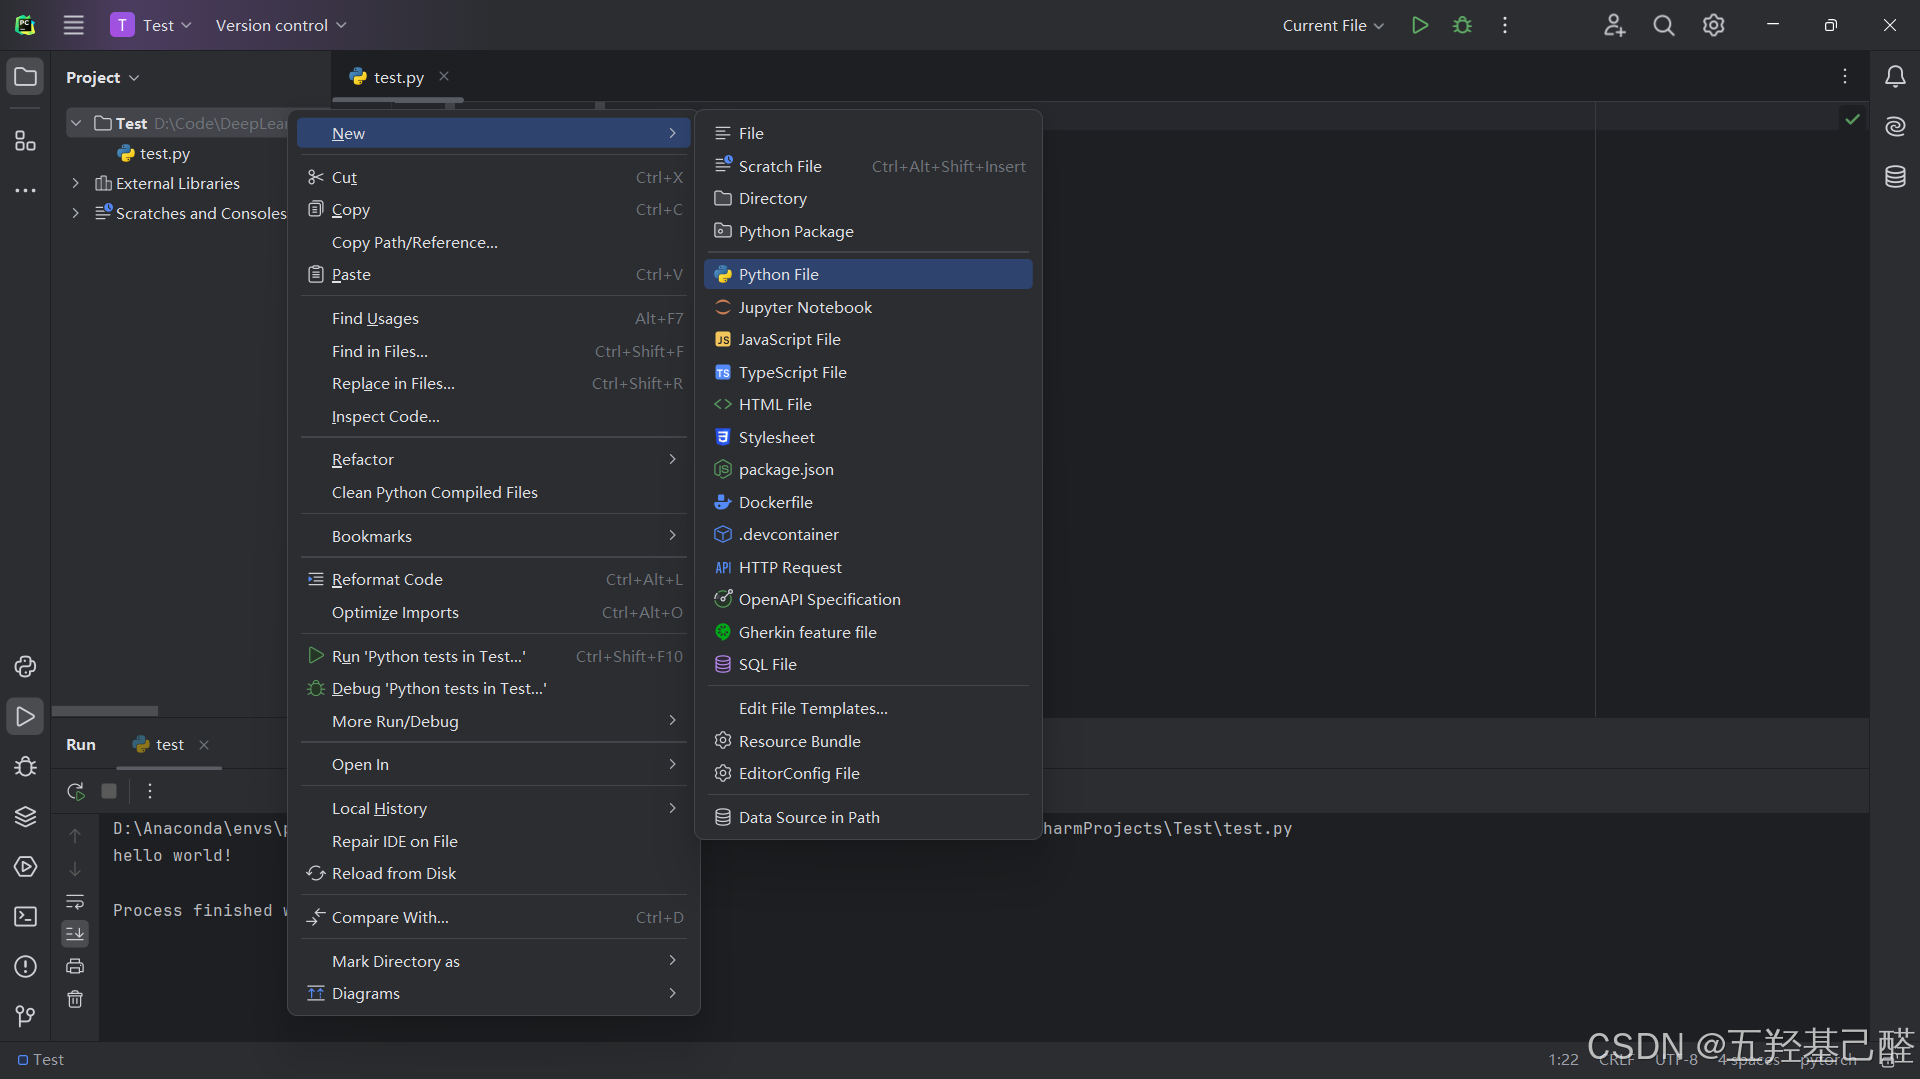Click Find in Files menu entry
Screen dimensions: 1920x1079
click(494, 351)
